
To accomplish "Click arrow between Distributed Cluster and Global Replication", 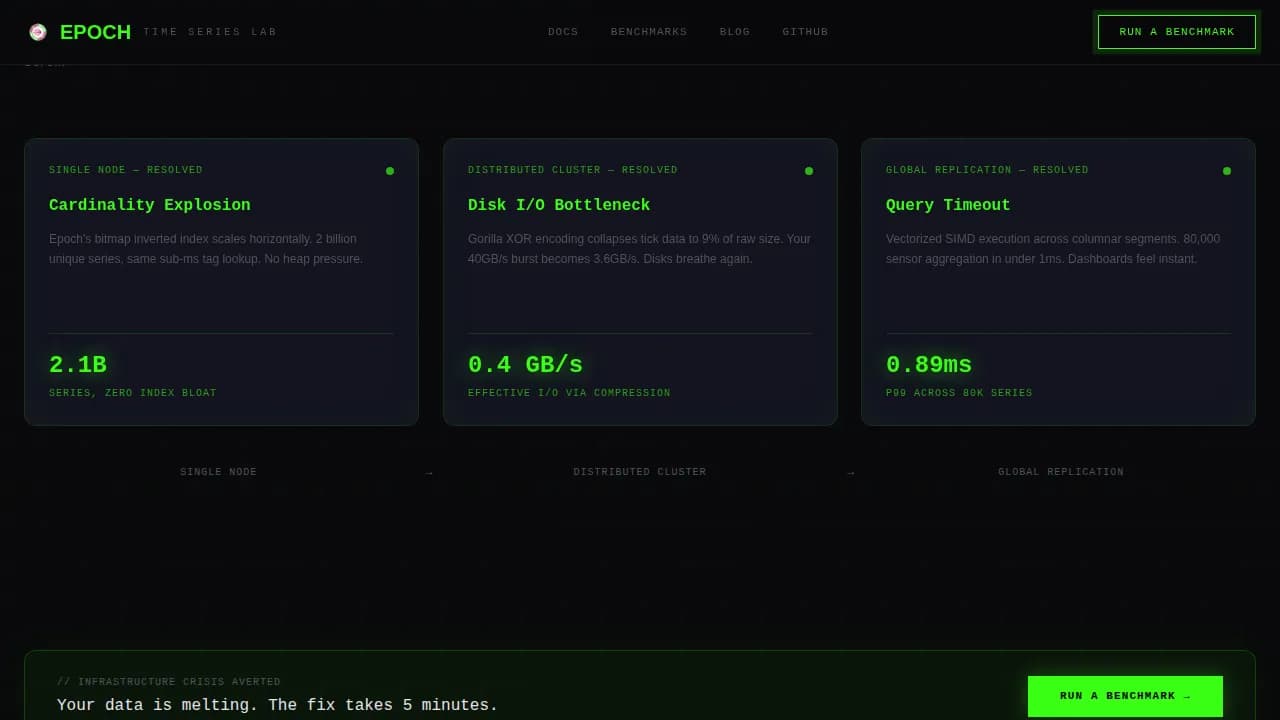I will point(851,473).
